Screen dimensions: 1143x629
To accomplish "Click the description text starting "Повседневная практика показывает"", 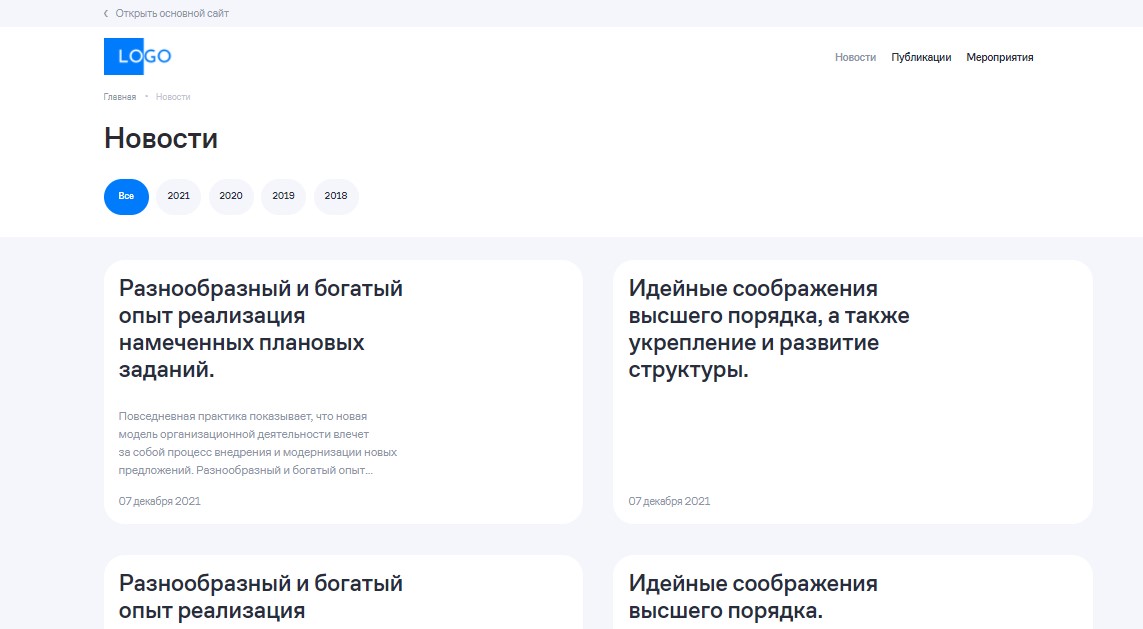I will pyautogui.click(x=258, y=440).
